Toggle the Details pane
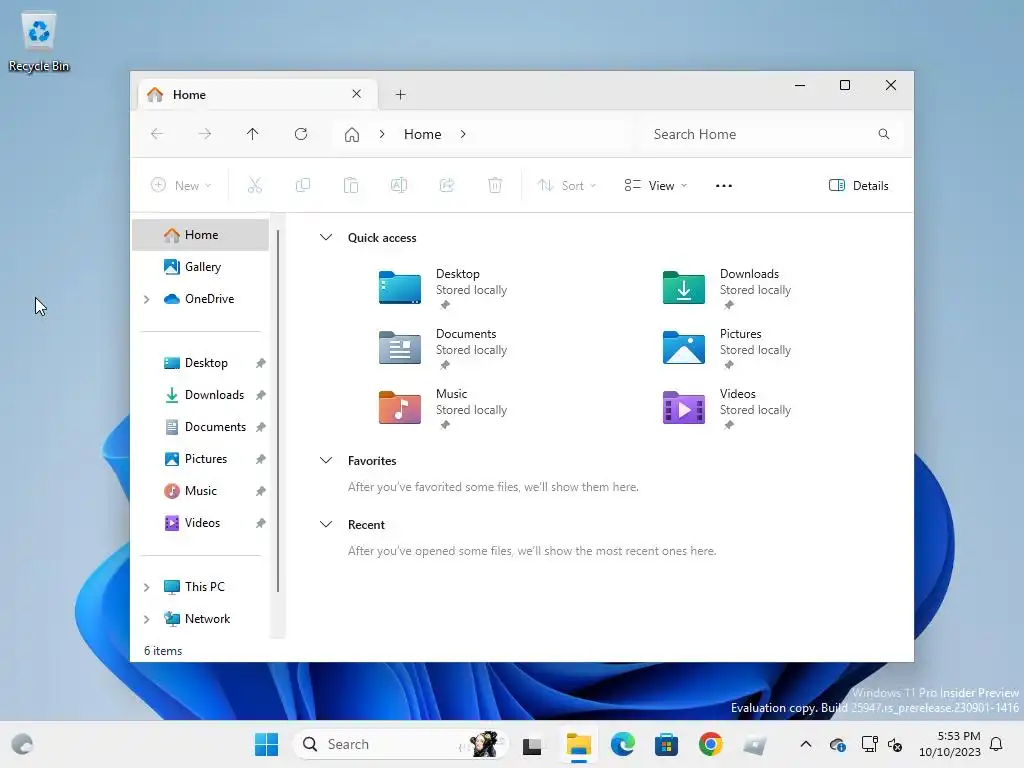Image resolution: width=1024 pixels, height=768 pixels. 858,185
